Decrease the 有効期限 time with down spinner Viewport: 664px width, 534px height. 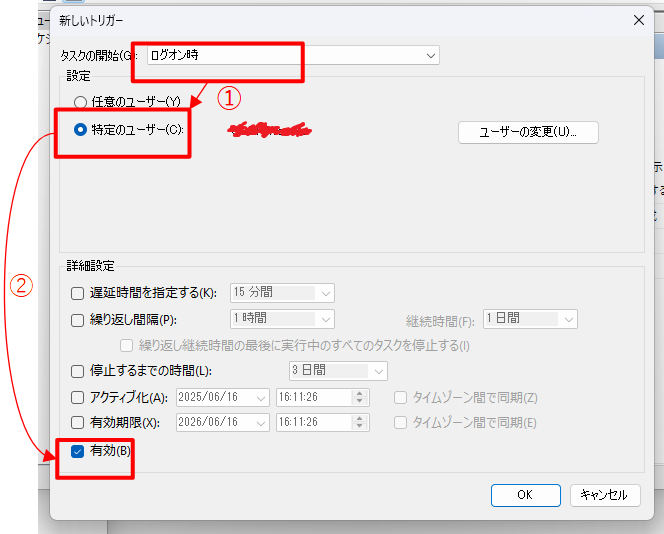pyautogui.click(x=360, y=426)
